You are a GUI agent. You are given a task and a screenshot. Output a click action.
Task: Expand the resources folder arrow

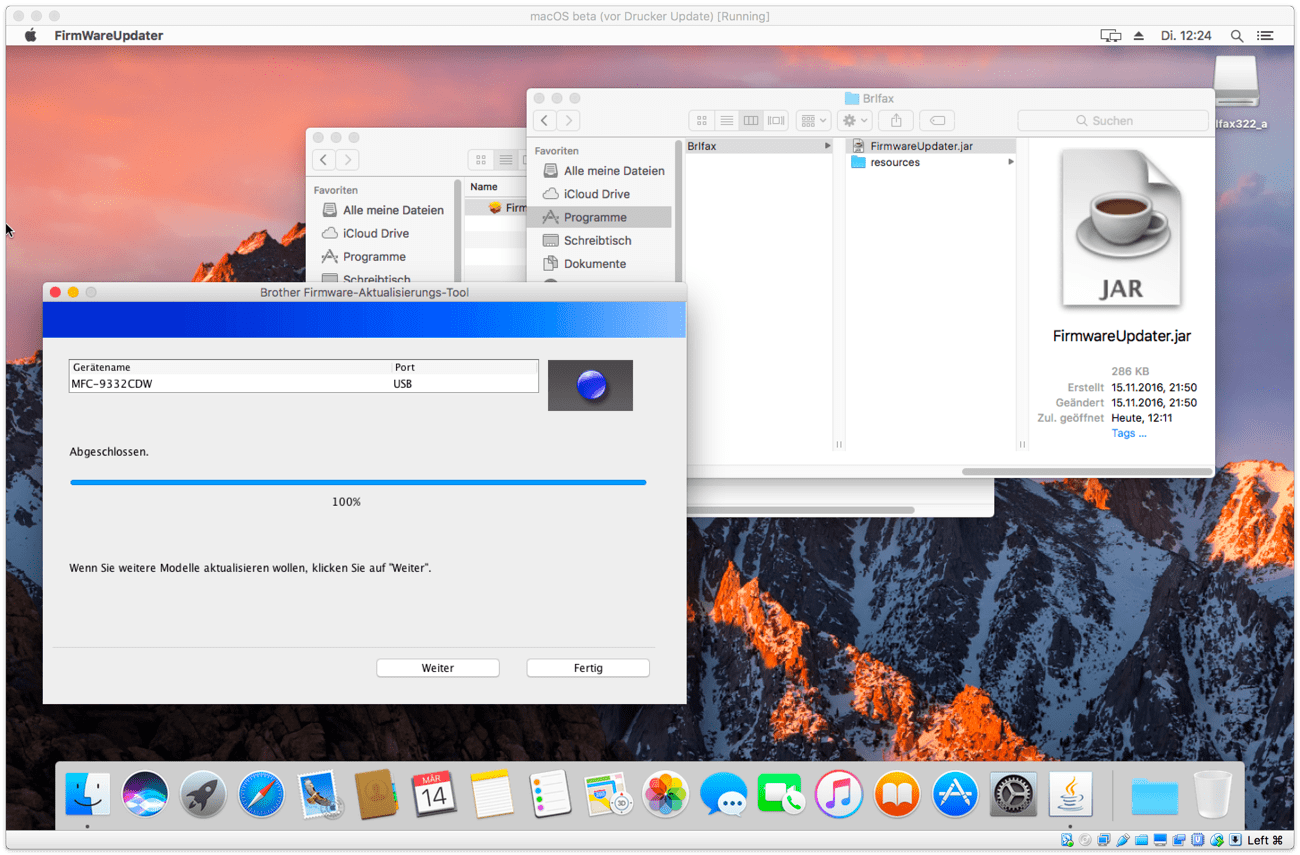click(1010, 162)
